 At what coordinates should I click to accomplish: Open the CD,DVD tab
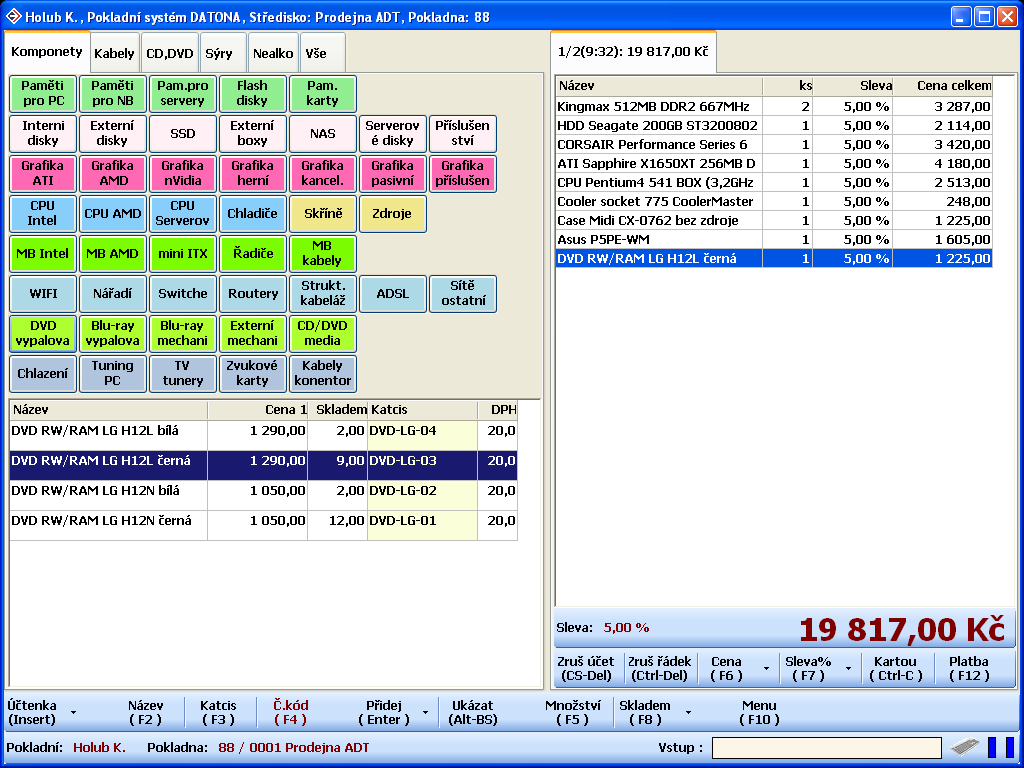tap(170, 54)
